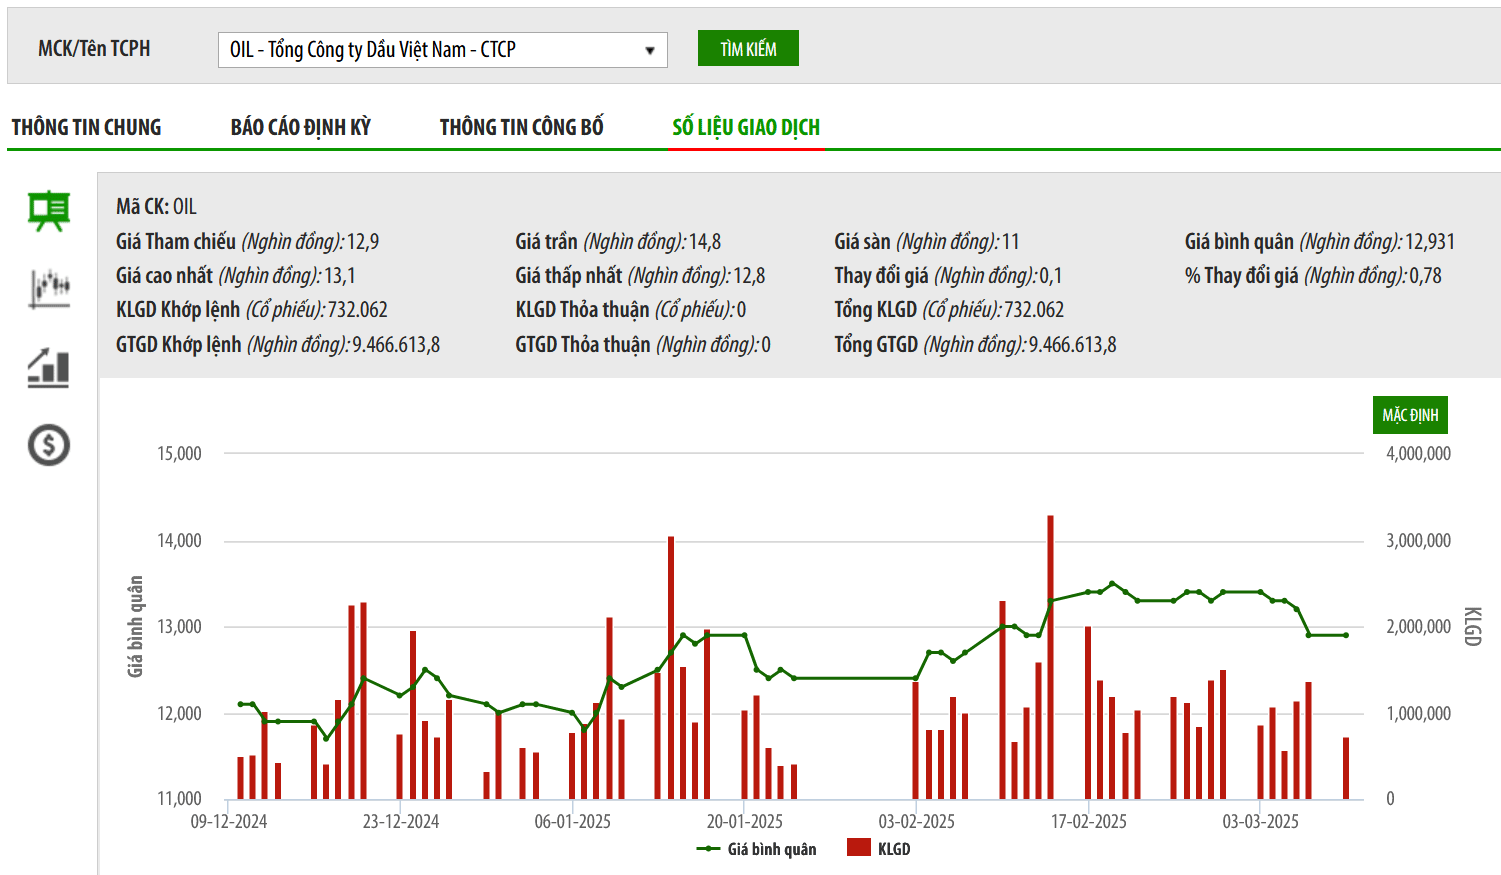The height and width of the screenshot is (875, 1501).
Task: Click the highest point on green price line
Action: [1112, 584]
